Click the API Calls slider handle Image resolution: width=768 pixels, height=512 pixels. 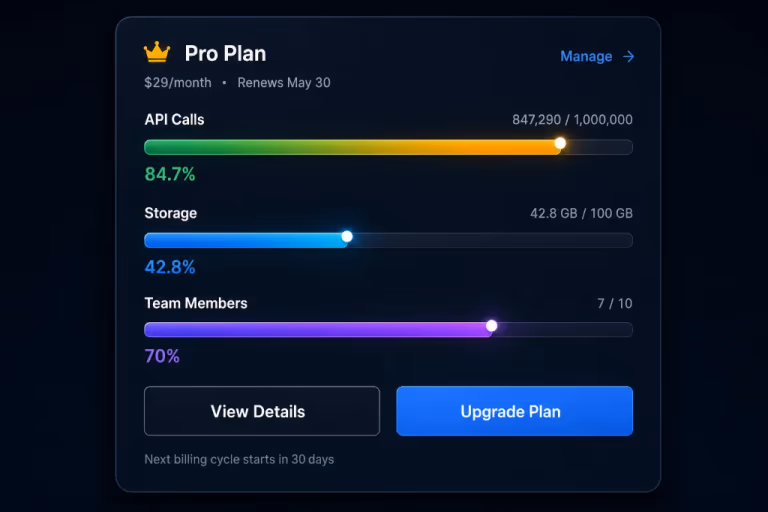point(560,143)
